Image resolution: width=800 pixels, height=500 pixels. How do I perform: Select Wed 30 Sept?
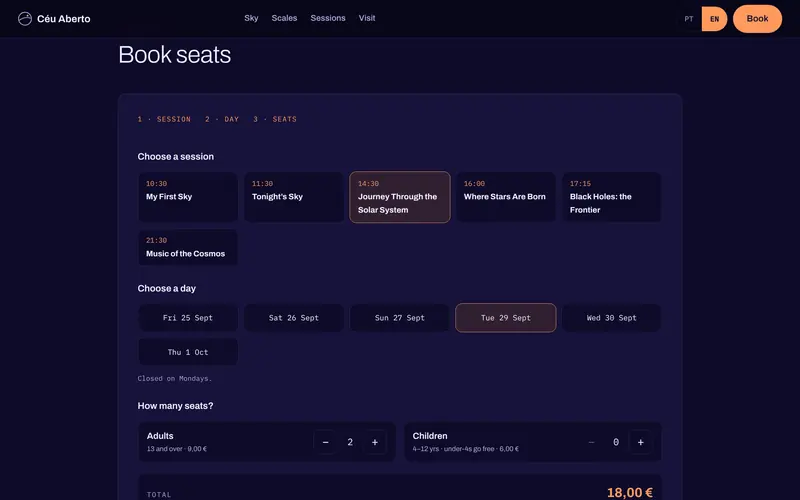coord(612,318)
